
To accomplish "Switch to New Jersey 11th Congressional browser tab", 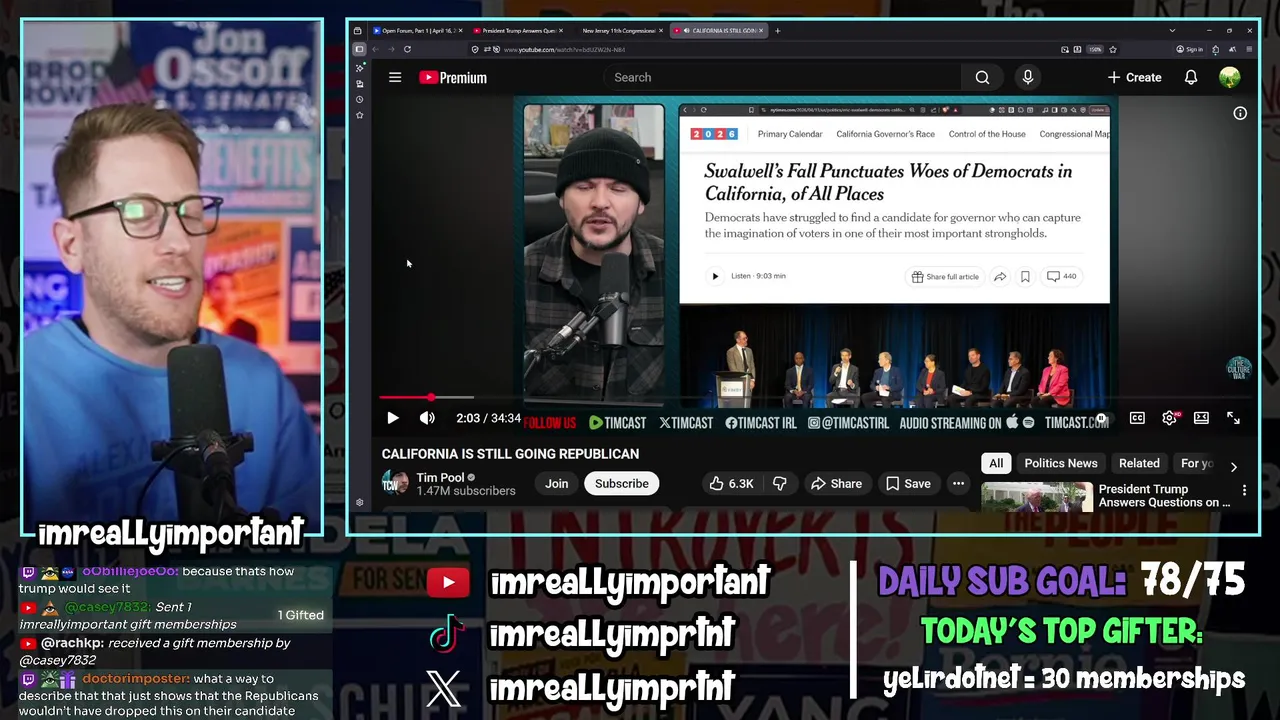I will (x=618, y=30).
